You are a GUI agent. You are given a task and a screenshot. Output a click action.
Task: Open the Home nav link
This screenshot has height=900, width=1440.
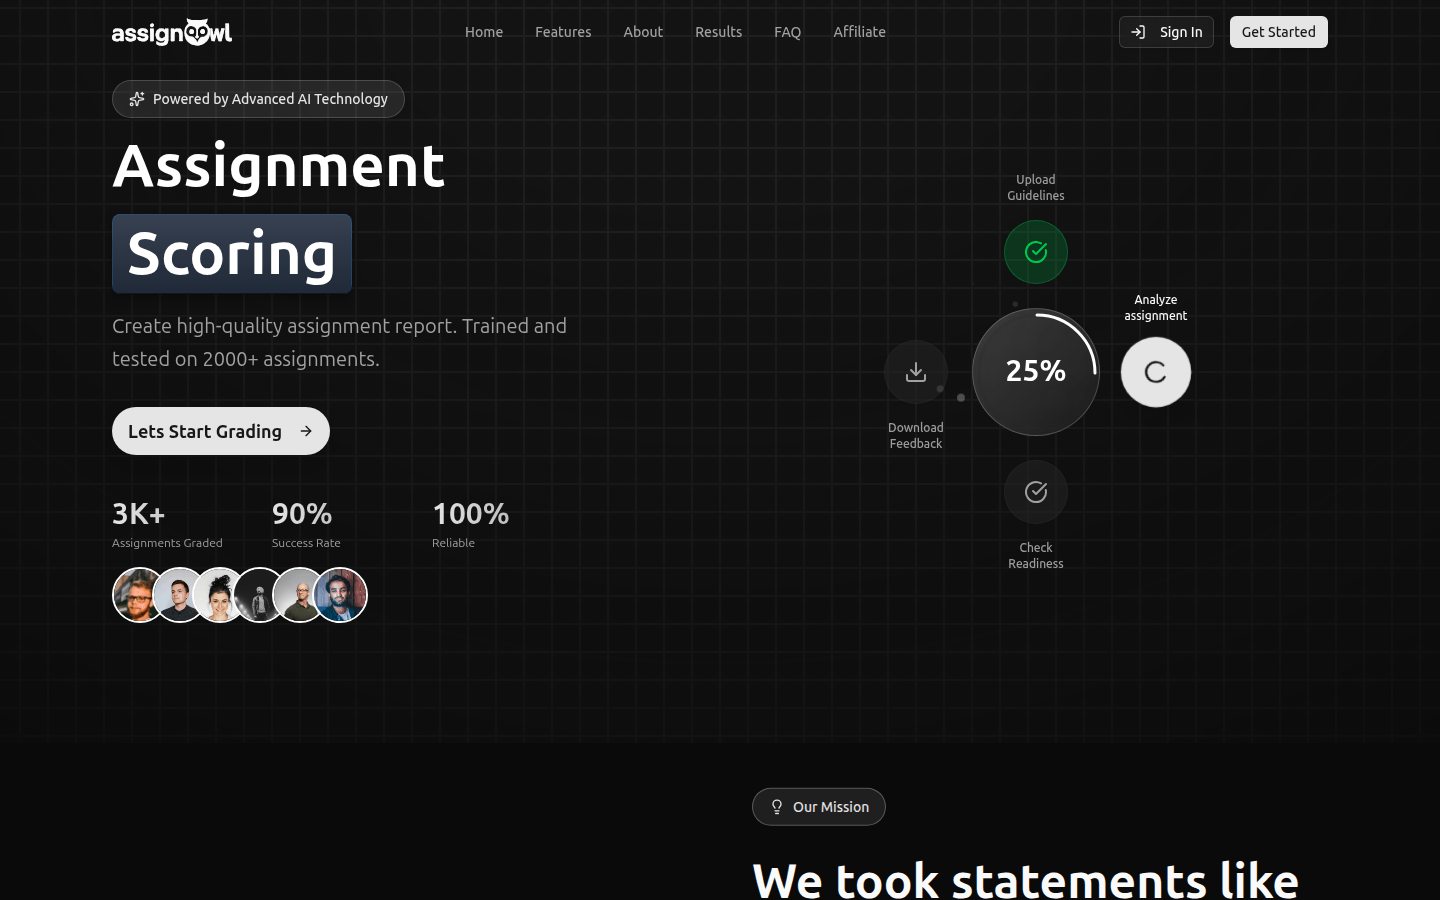[x=484, y=32]
